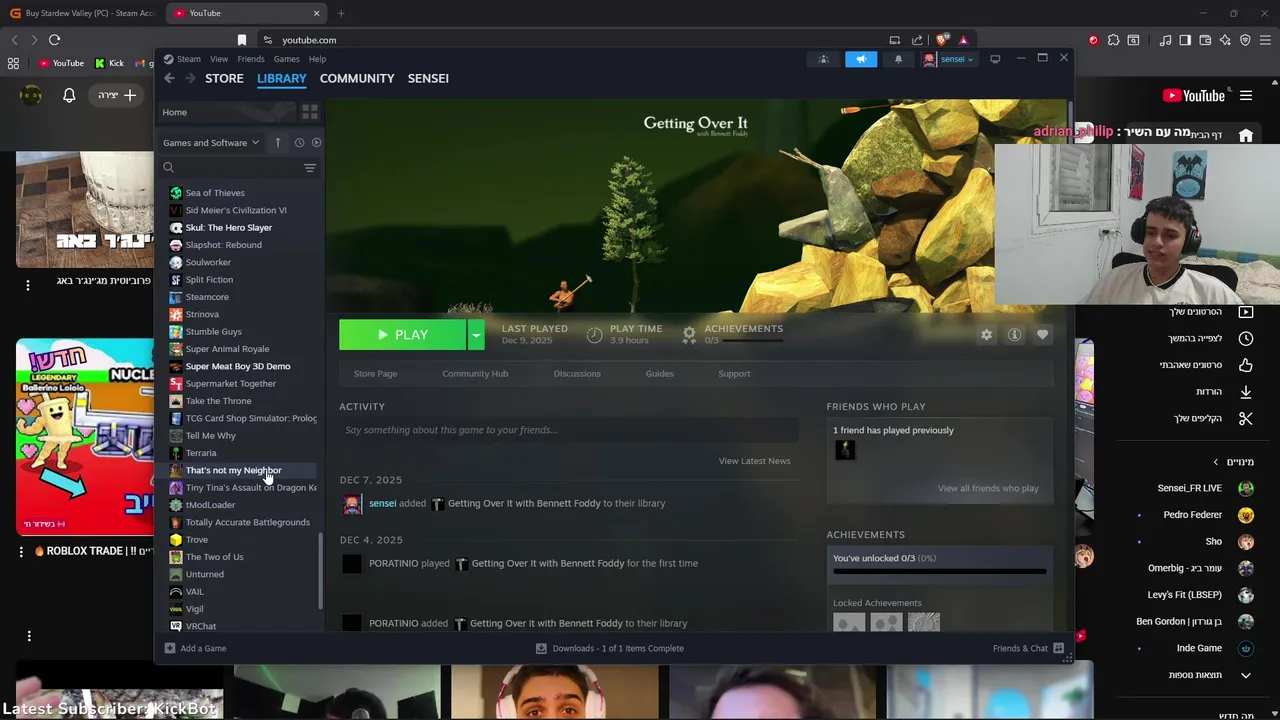1280x720 pixels.
Task: Click the library list scrollbar
Action: coord(320,570)
